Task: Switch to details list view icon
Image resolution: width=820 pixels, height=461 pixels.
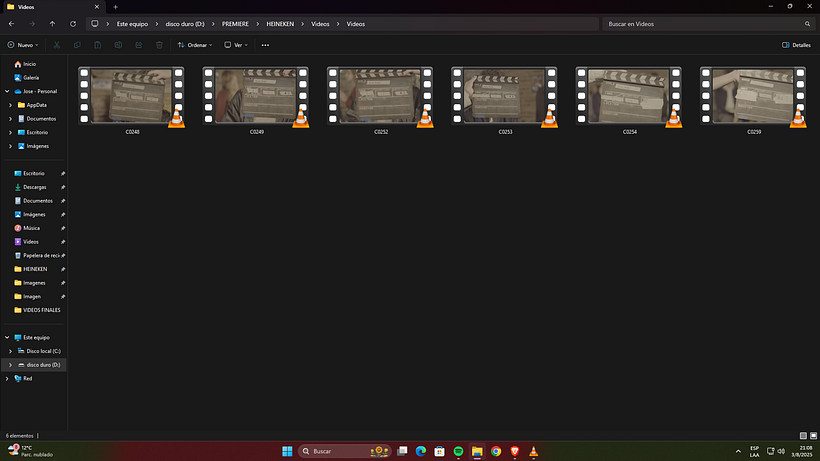Action: point(803,435)
